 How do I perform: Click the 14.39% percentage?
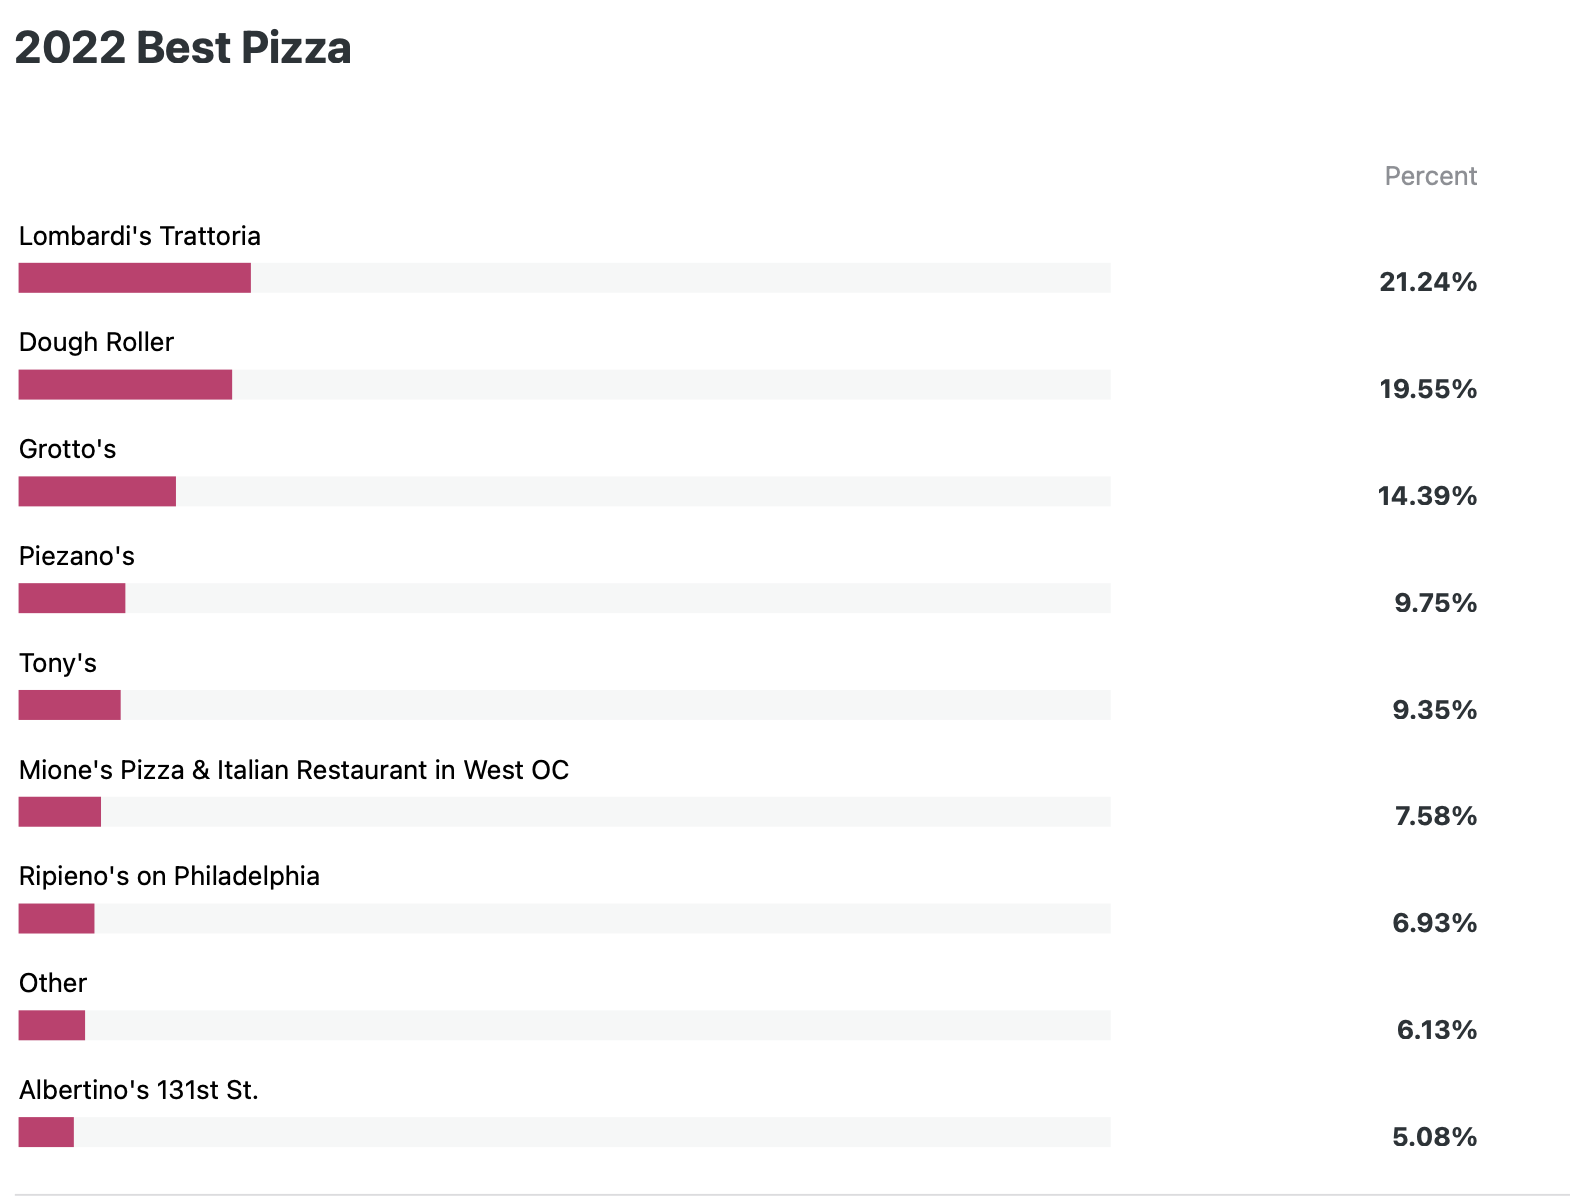point(1427,496)
